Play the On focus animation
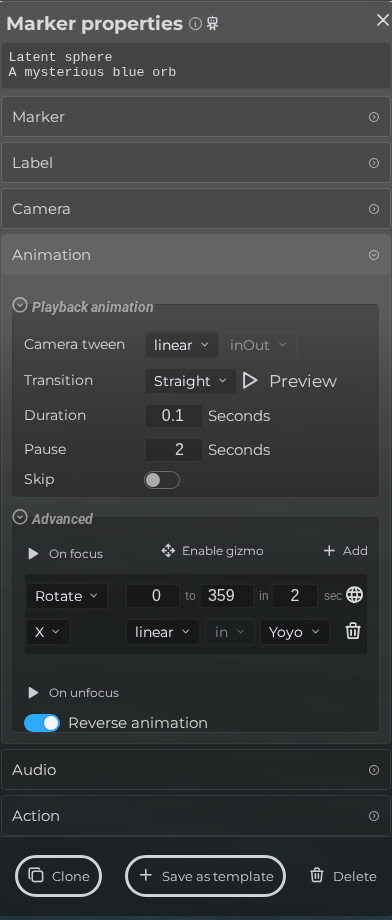This screenshot has width=392, height=920. point(33,553)
